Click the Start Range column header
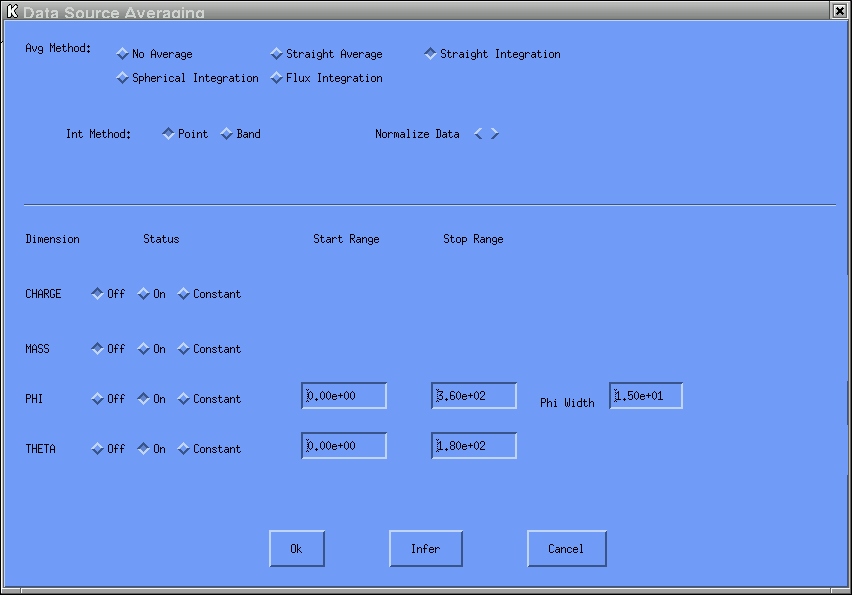 tap(346, 239)
